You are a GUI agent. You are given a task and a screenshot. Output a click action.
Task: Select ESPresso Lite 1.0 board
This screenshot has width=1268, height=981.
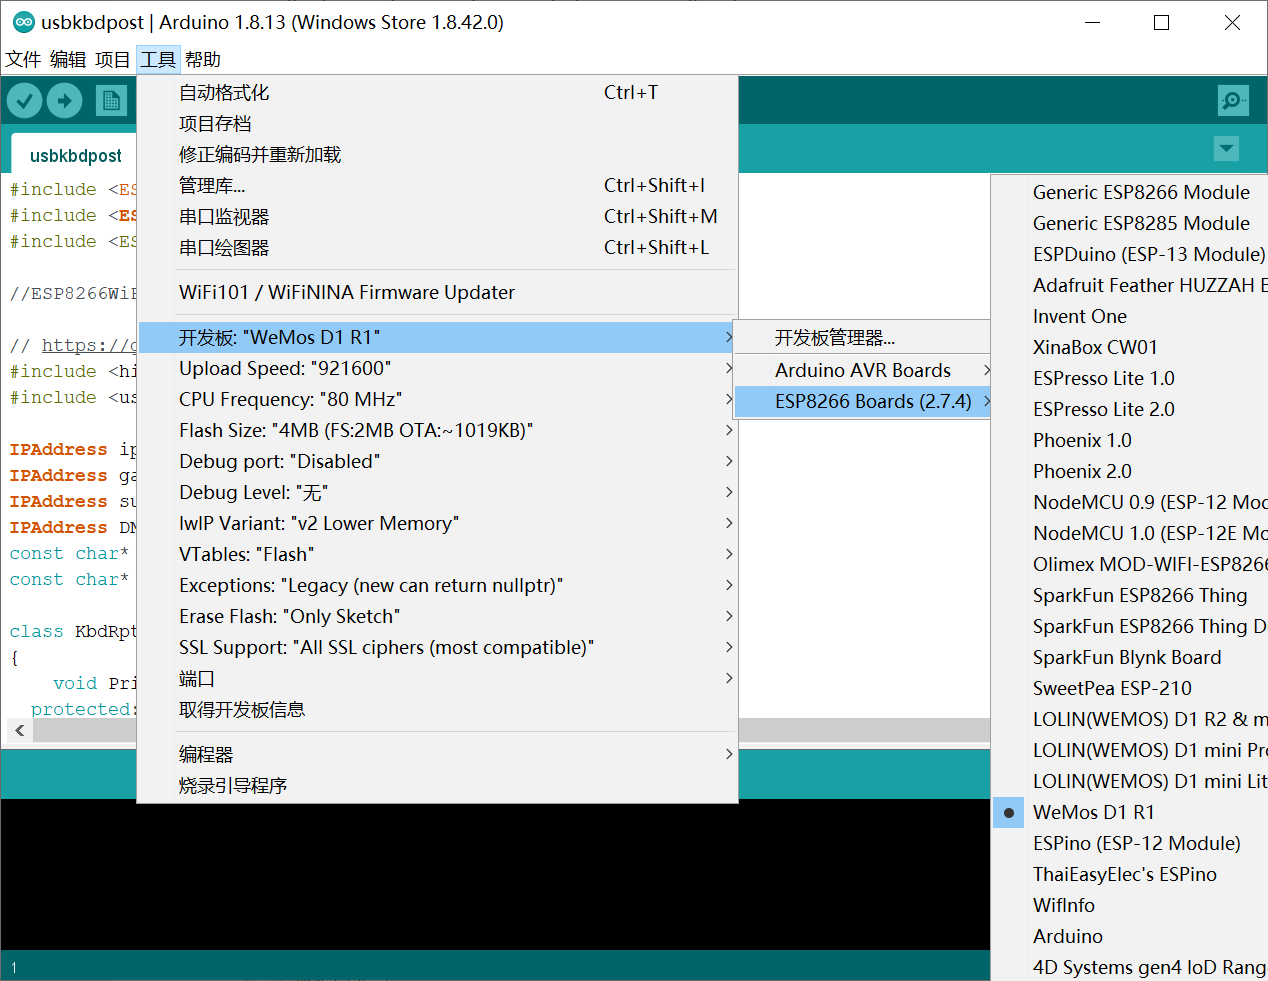[x=1130, y=378]
